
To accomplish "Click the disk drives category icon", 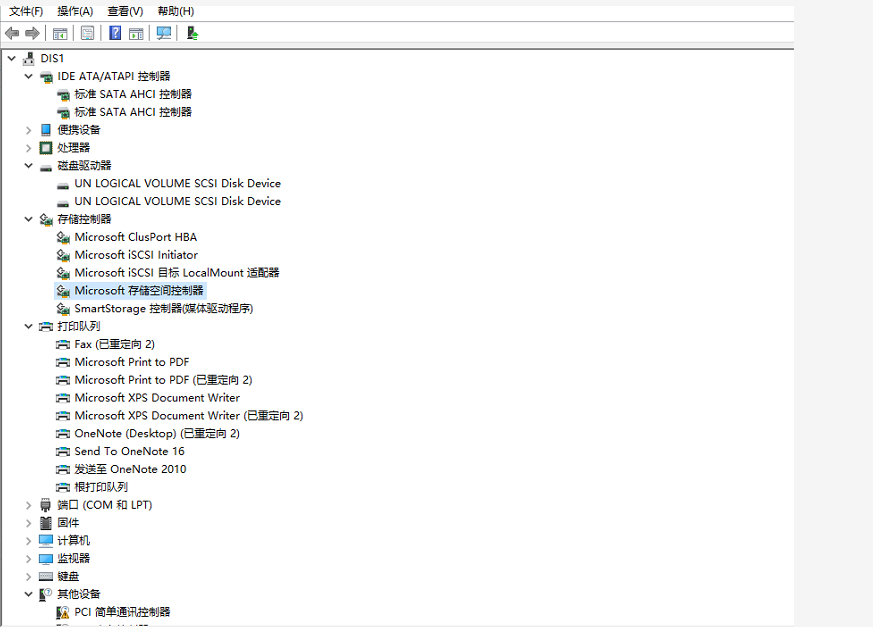I will tap(46, 168).
